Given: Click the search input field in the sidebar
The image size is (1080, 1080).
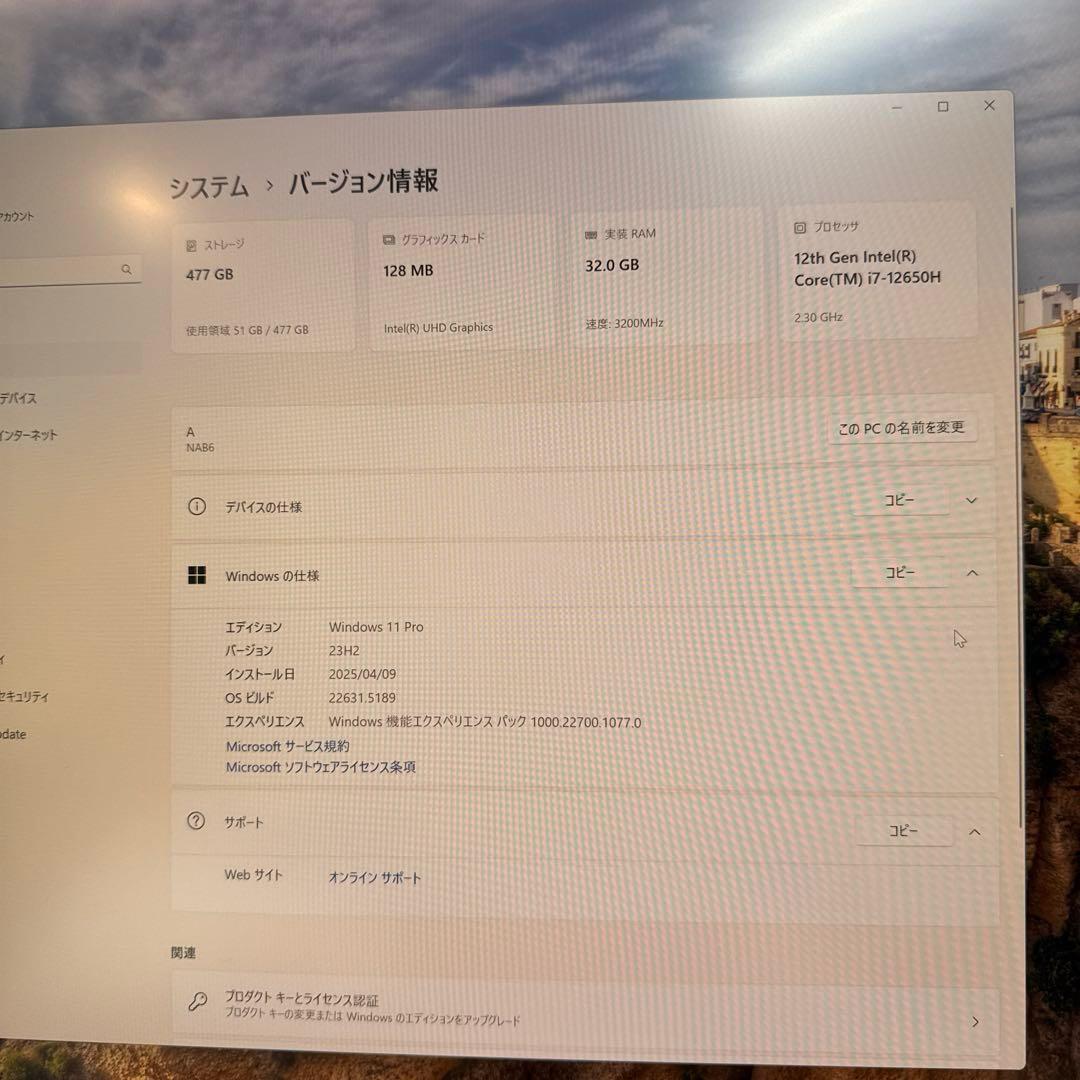Looking at the screenshot, I should pos(60,269).
